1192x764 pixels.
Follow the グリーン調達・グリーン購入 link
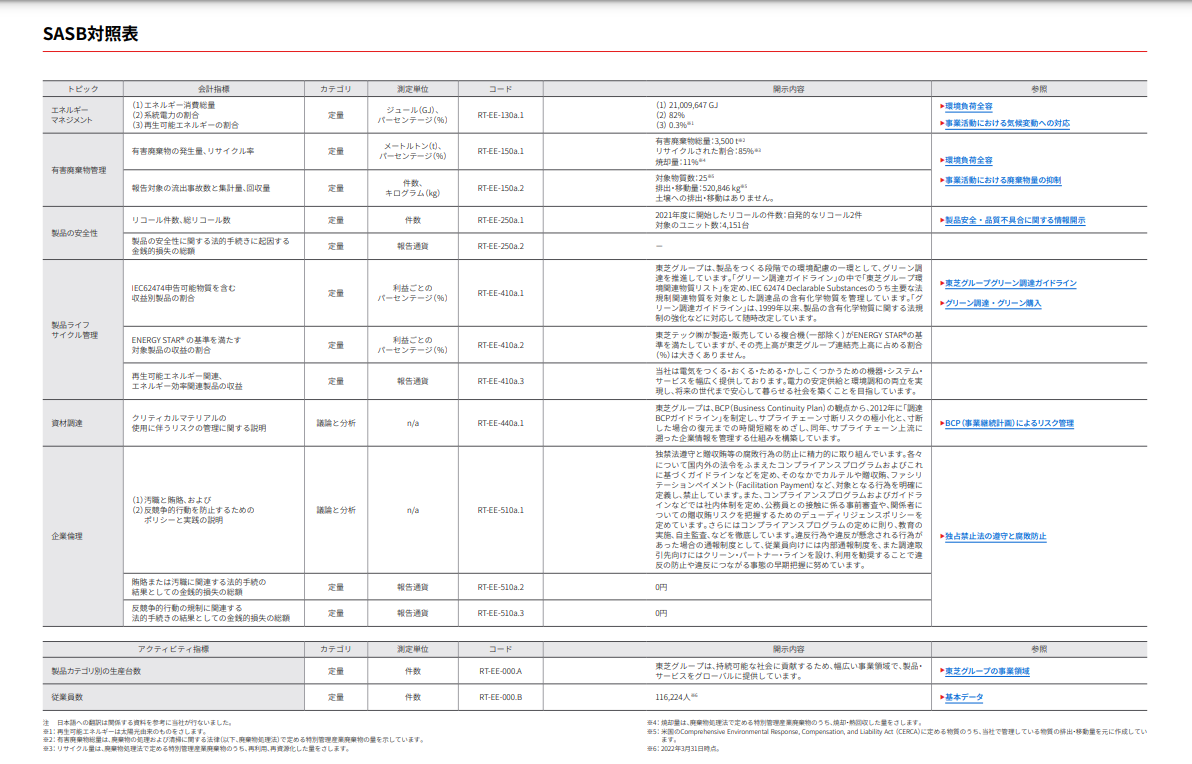[x=992, y=303]
